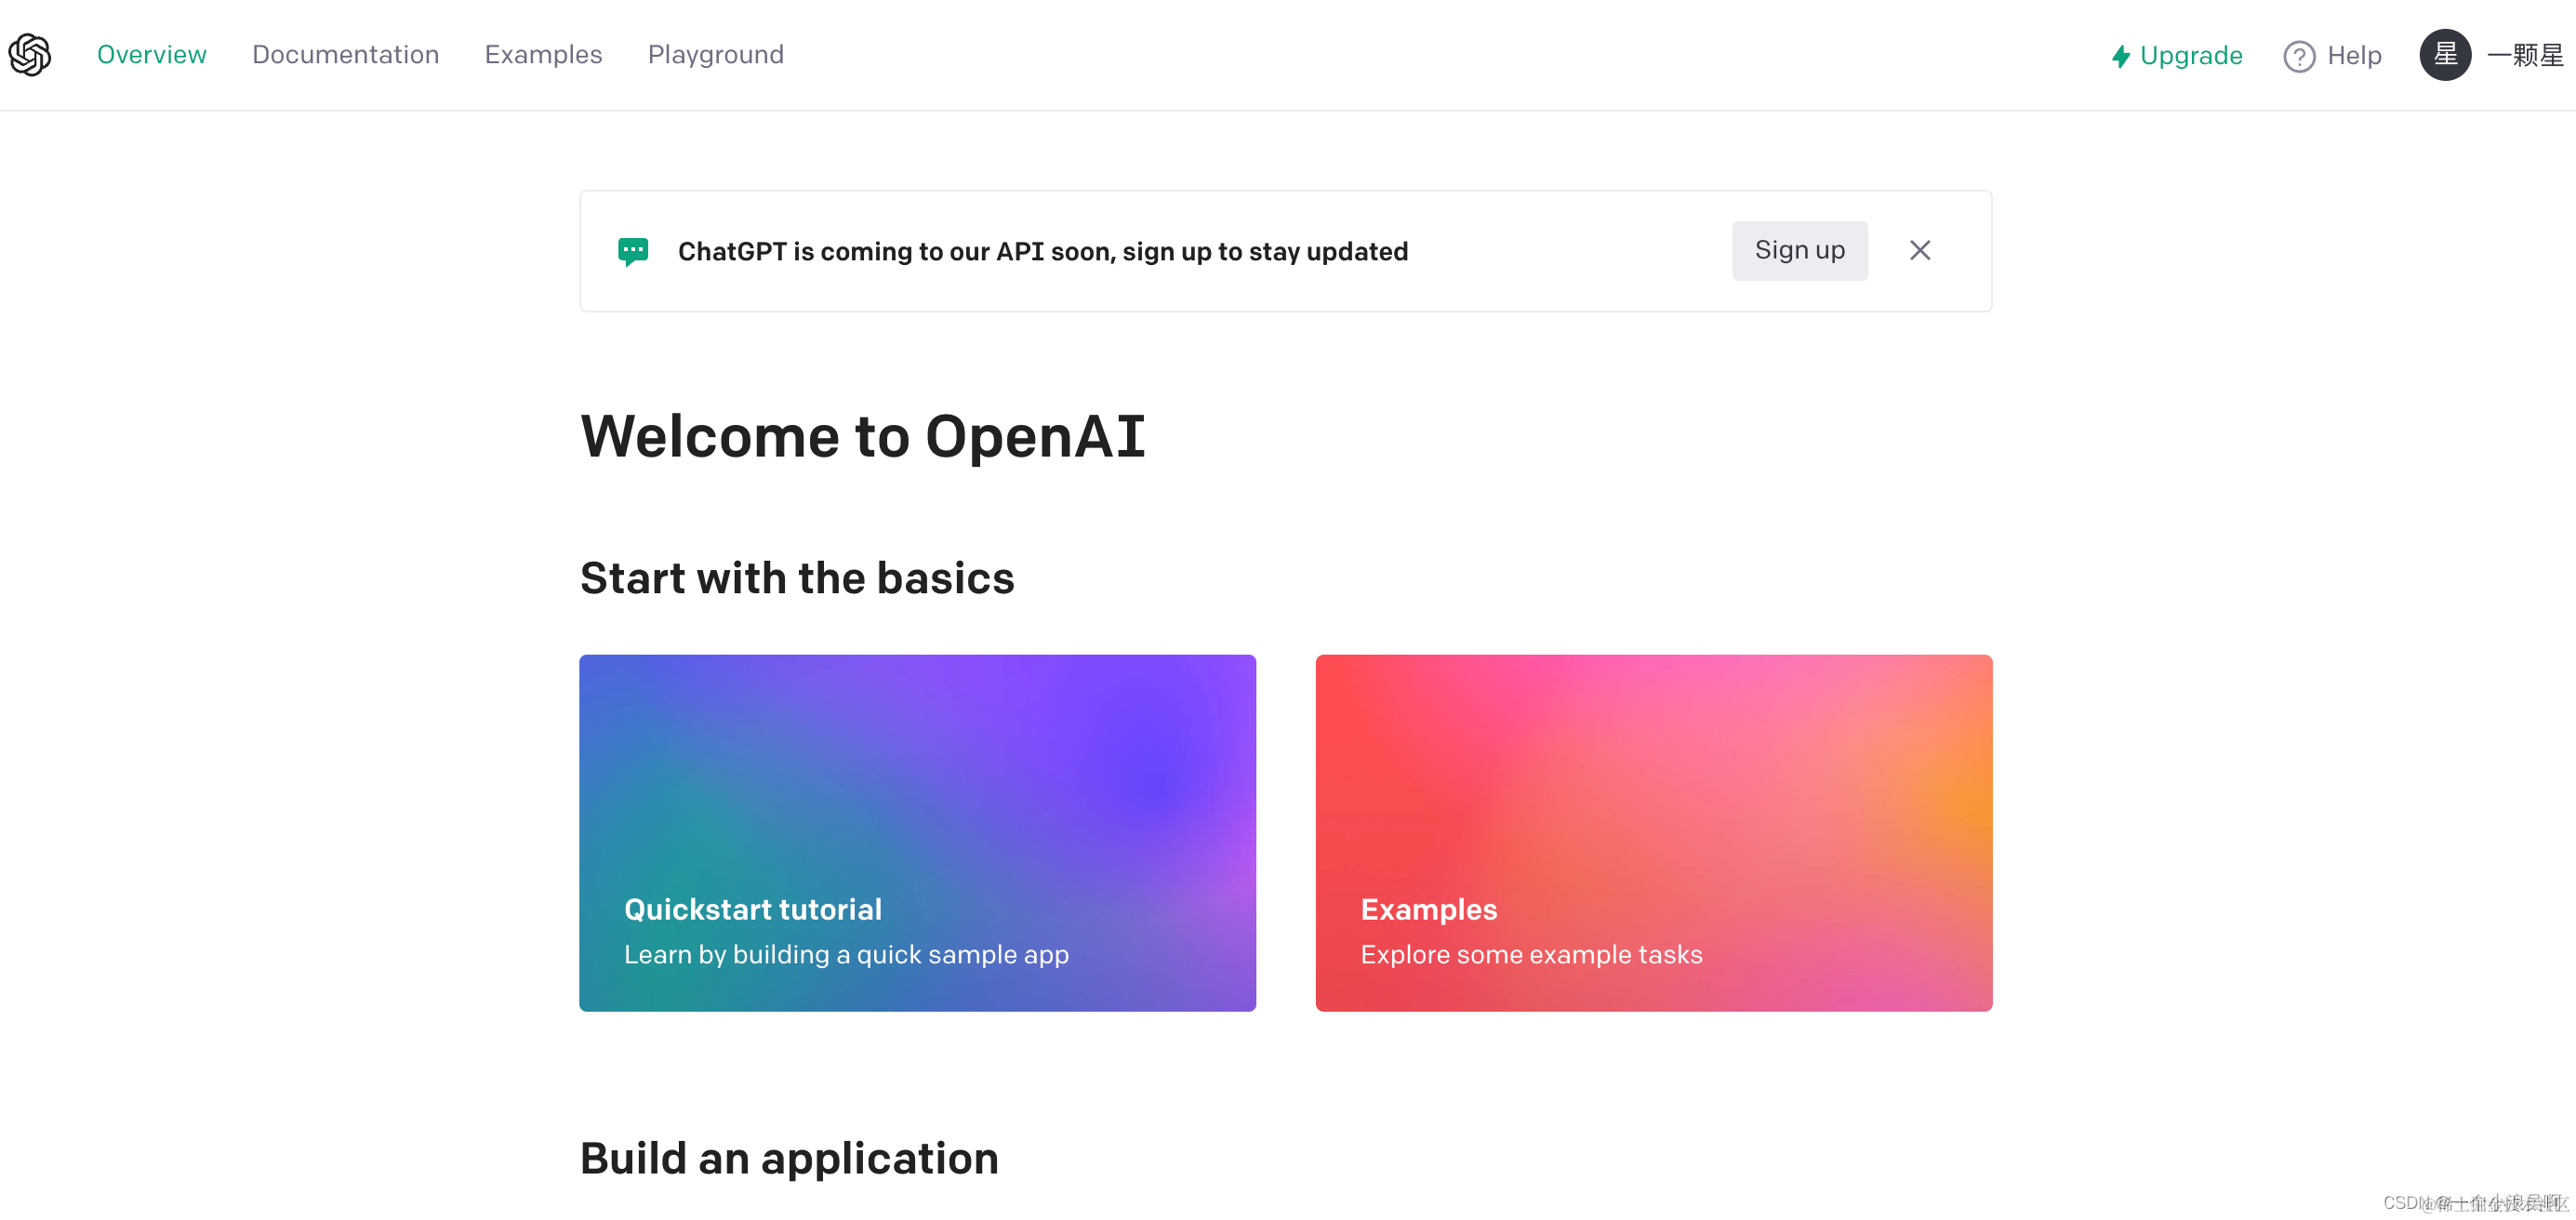
Task: Open account menu via username 一颗星
Action: tap(2524, 56)
